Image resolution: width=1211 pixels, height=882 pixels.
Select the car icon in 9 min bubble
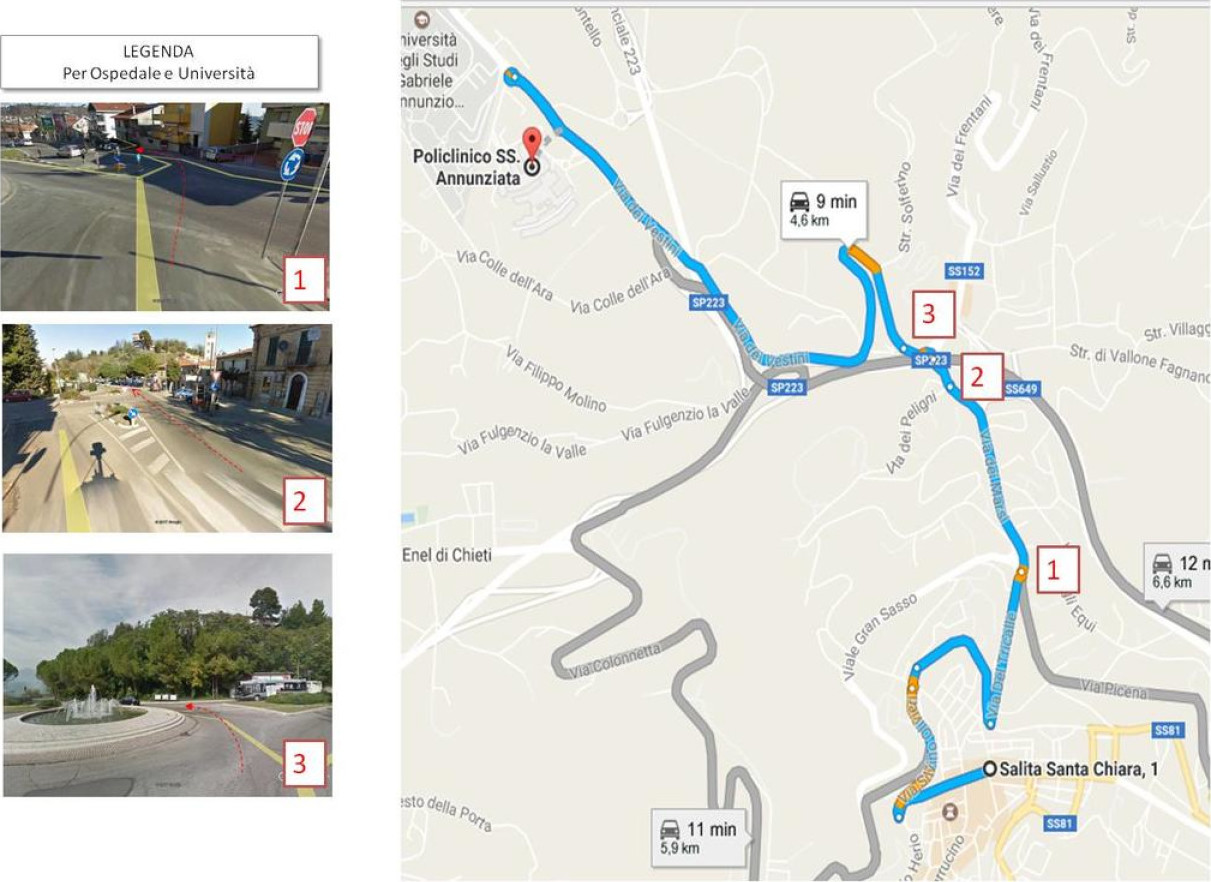point(800,200)
